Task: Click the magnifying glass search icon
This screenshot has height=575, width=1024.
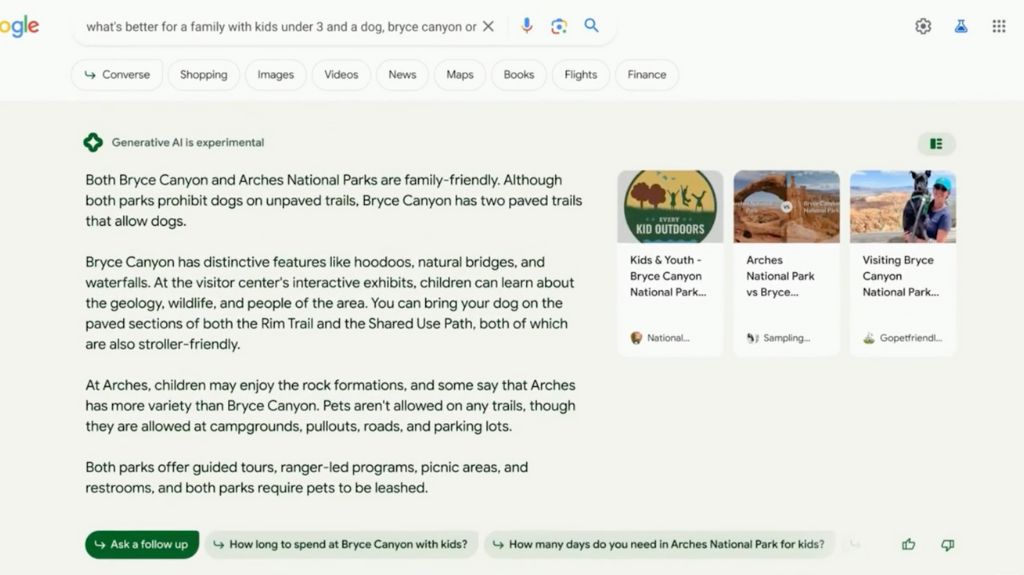Action: tap(591, 25)
